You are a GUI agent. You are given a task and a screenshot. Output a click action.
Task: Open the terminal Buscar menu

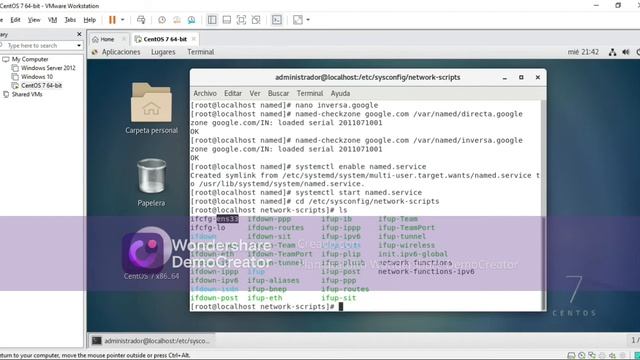278,93
